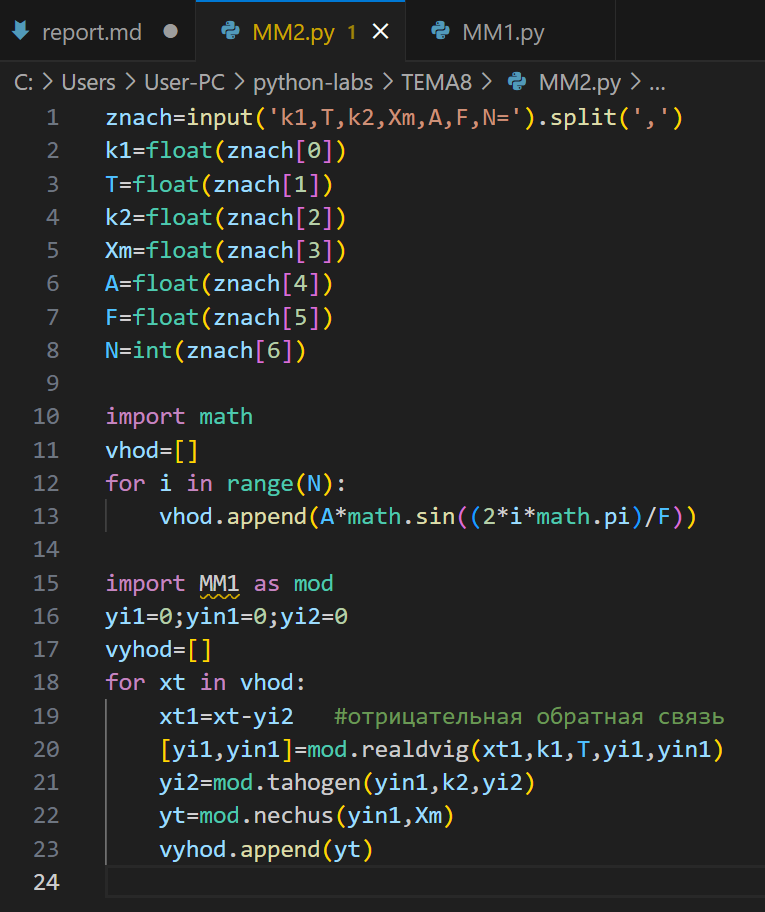Click the problem count badge on MM2.py tab

coord(351,32)
